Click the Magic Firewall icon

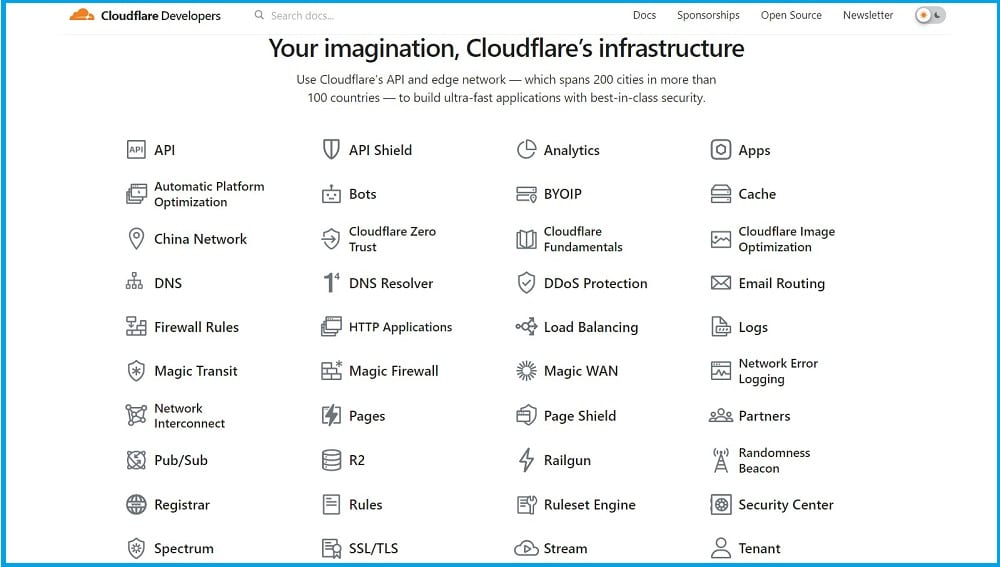pos(332,370)
